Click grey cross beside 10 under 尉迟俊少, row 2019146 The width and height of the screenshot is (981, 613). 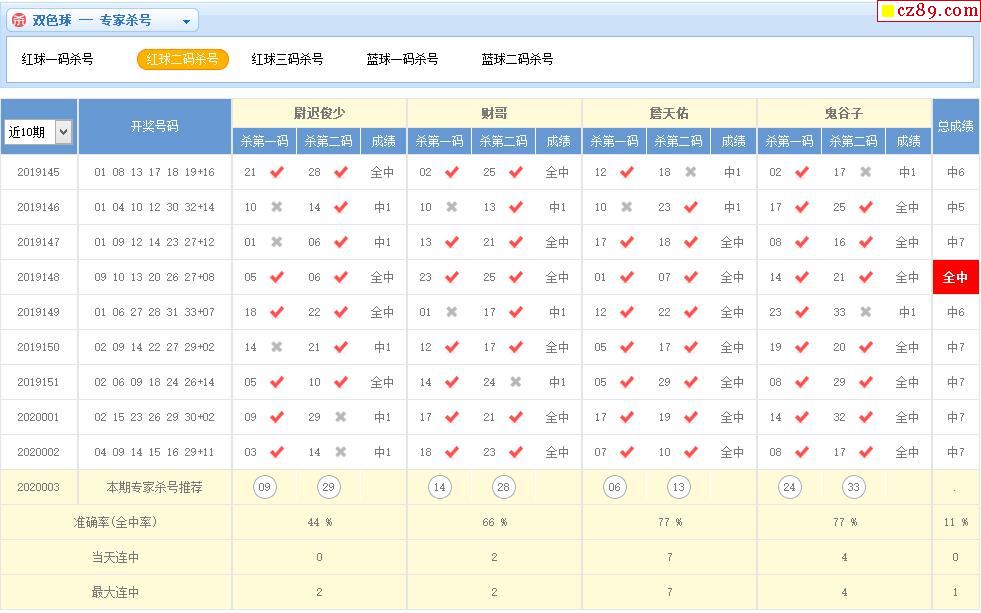pos(277,207)
